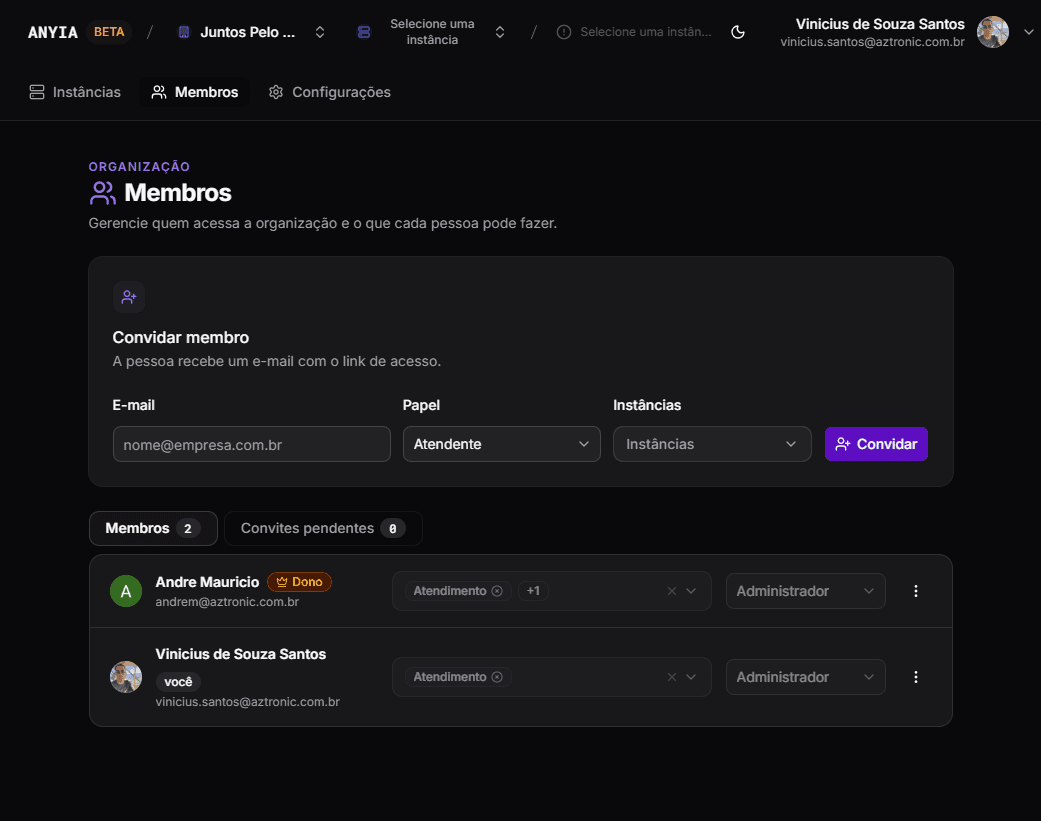Expand Vinicius de Souza Santos's instances dropdown chevron
Viewport: 1041px width, 821px height.
click(x=691, y=677)
